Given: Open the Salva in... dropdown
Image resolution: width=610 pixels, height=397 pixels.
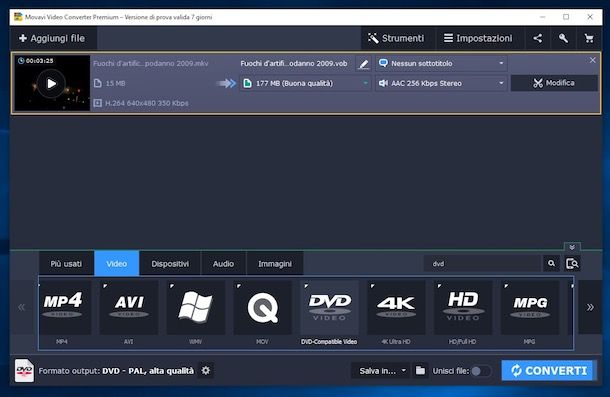Looking at the screenshot, I should [x=380, y=371].
